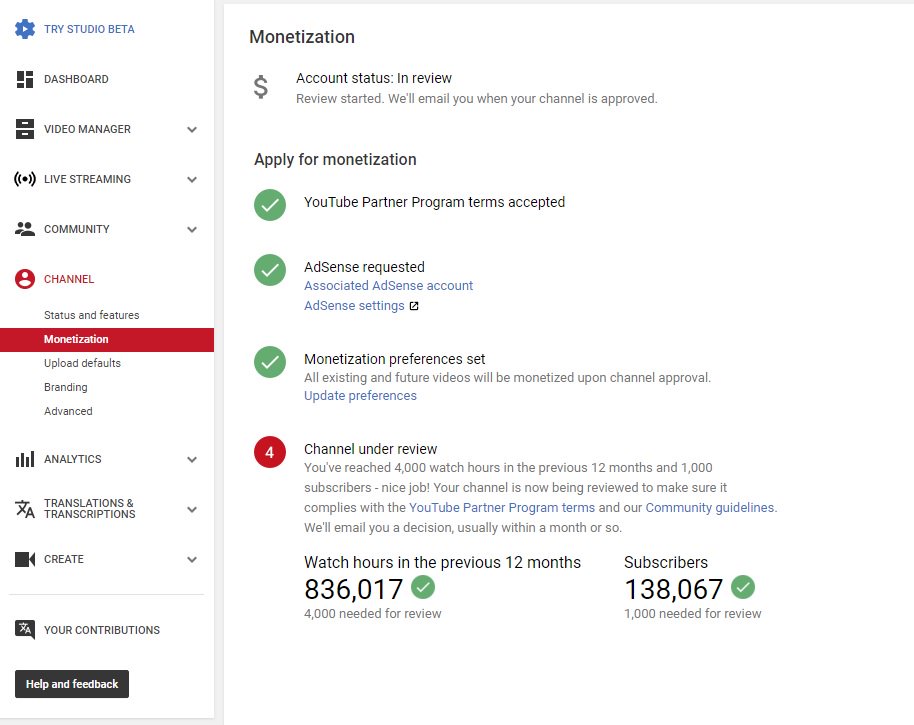Expand the Translations & Transcriptions chevron
Screen dimensions: 914x725
pos(192,509)
